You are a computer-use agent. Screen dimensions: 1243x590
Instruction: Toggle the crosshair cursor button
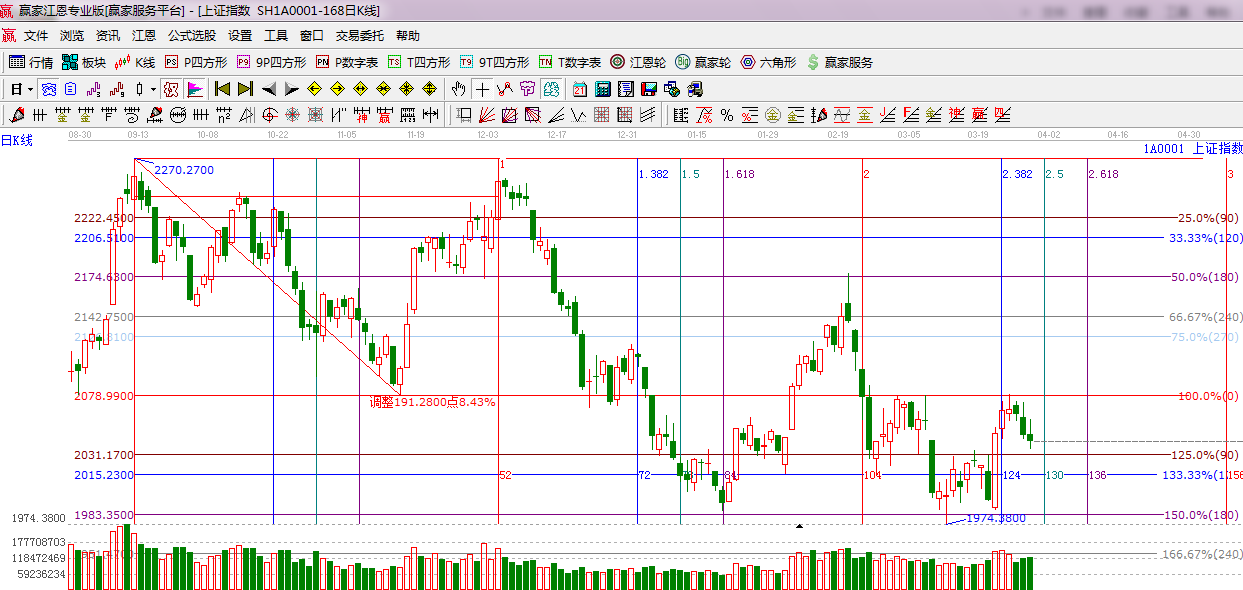click(482, 89)
